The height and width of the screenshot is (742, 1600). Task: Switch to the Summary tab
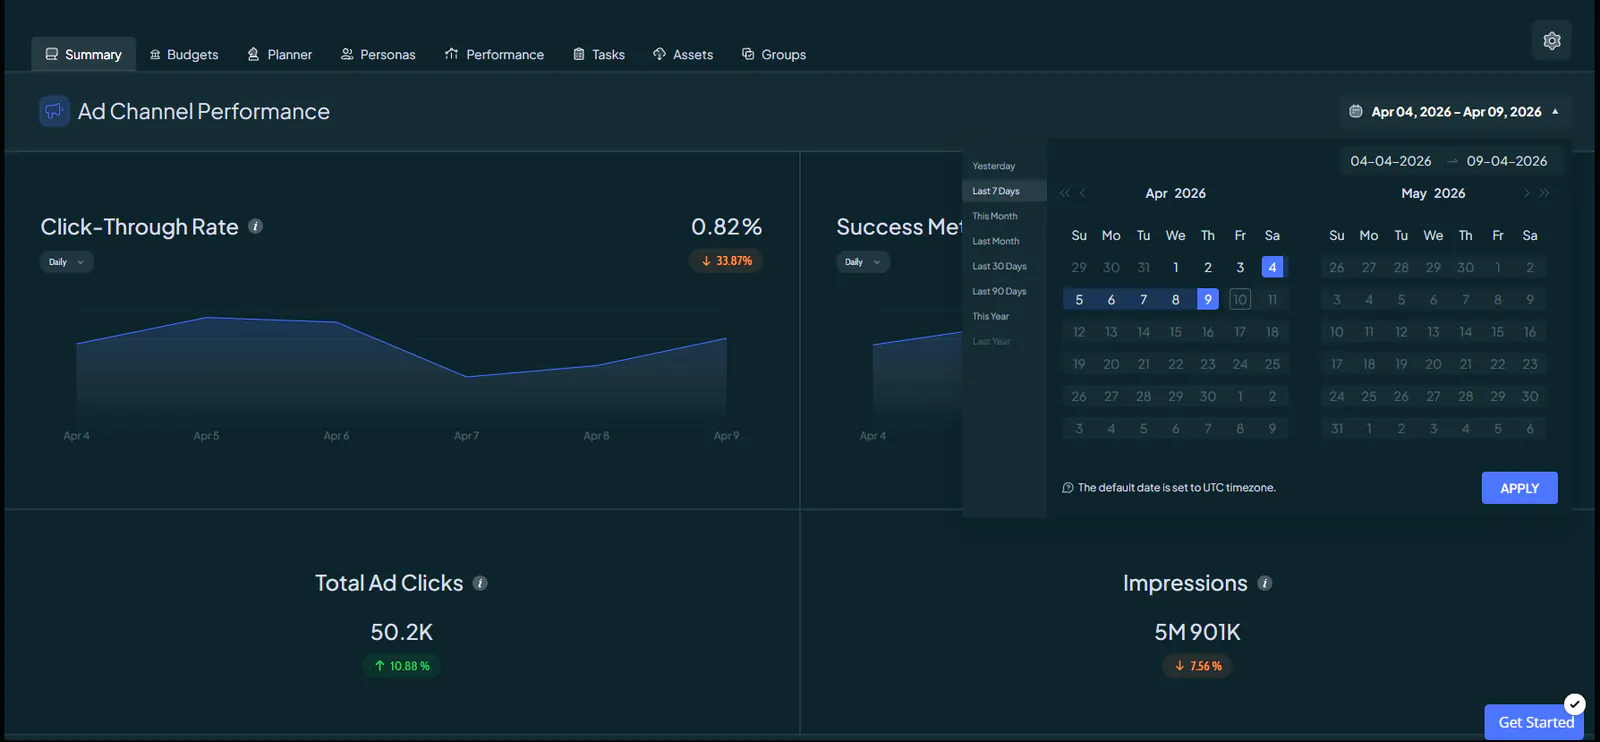(x=83, y=54)
